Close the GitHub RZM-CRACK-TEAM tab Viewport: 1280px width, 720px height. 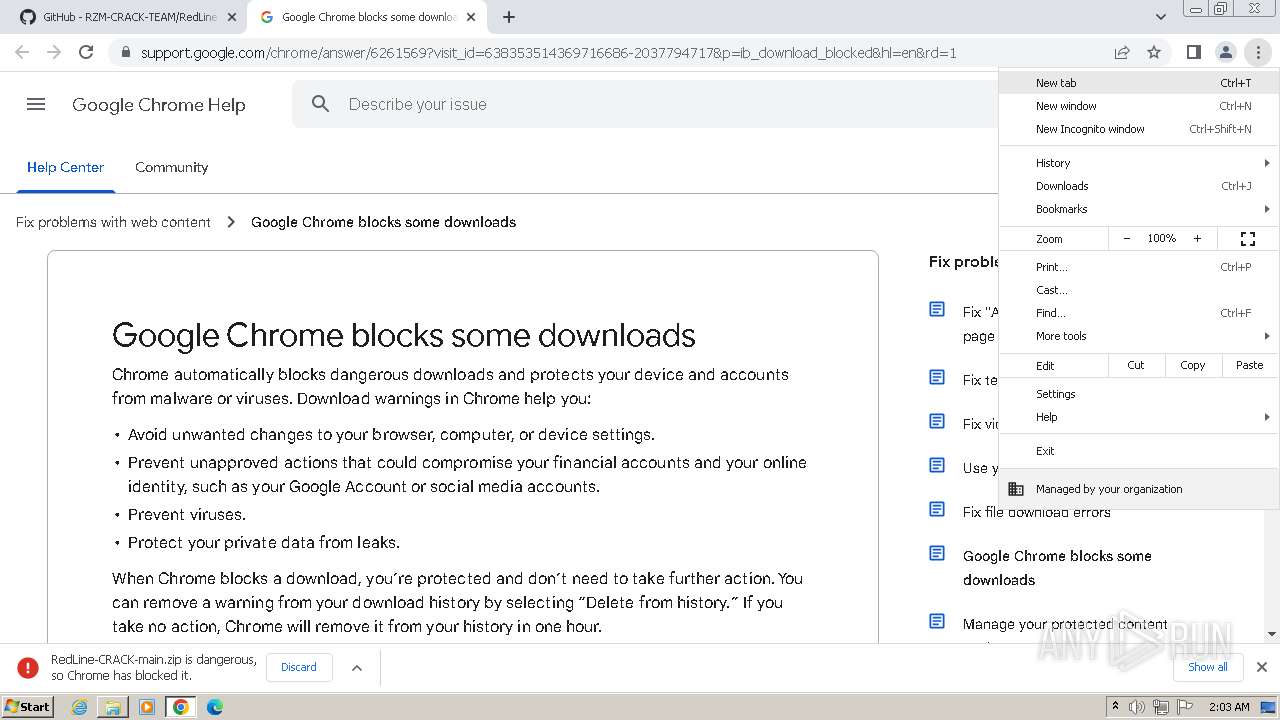coord(231,17)
